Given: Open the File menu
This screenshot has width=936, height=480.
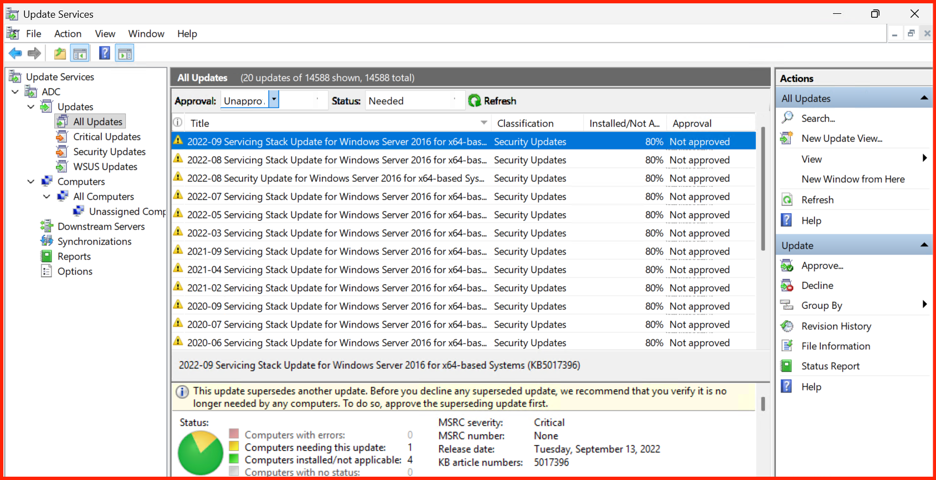Looking at the screenshot, I should click(x=33, y=33).
